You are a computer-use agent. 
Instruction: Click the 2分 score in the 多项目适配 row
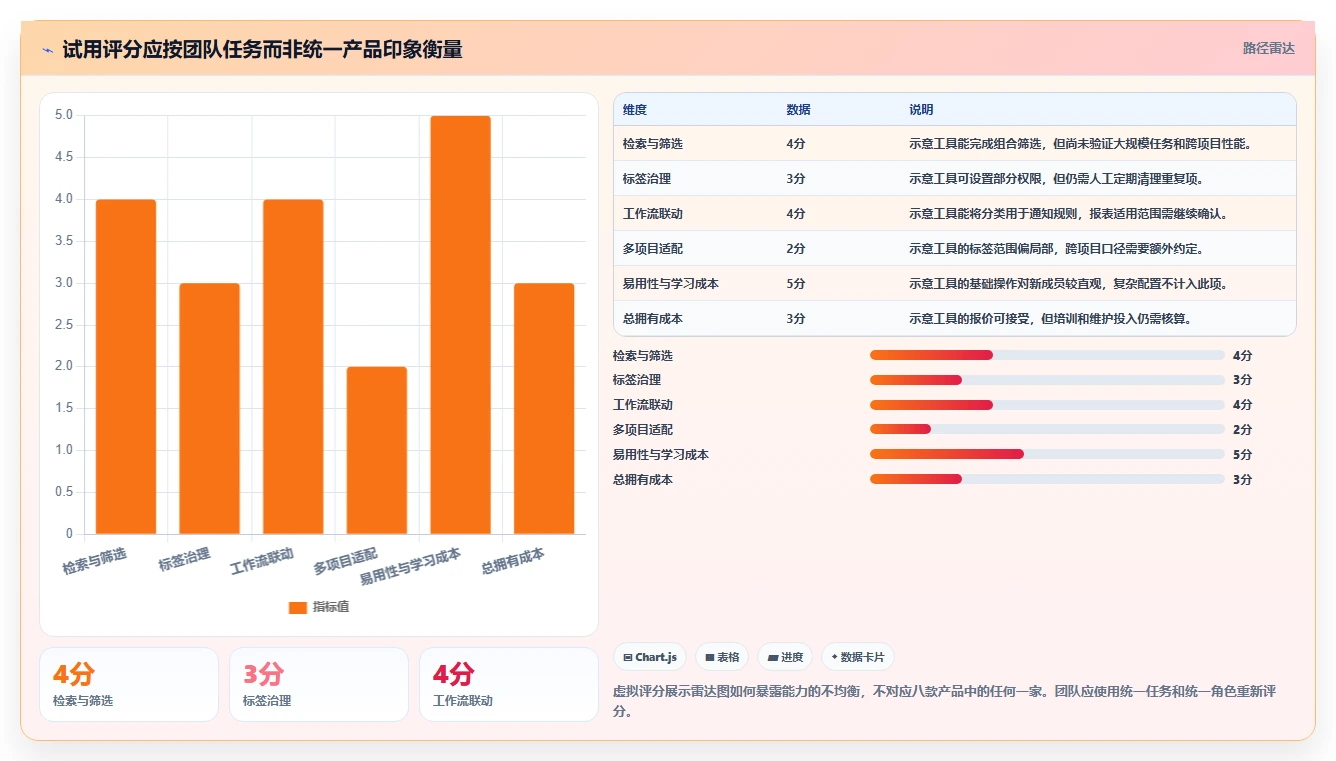[x=796, y=249]
